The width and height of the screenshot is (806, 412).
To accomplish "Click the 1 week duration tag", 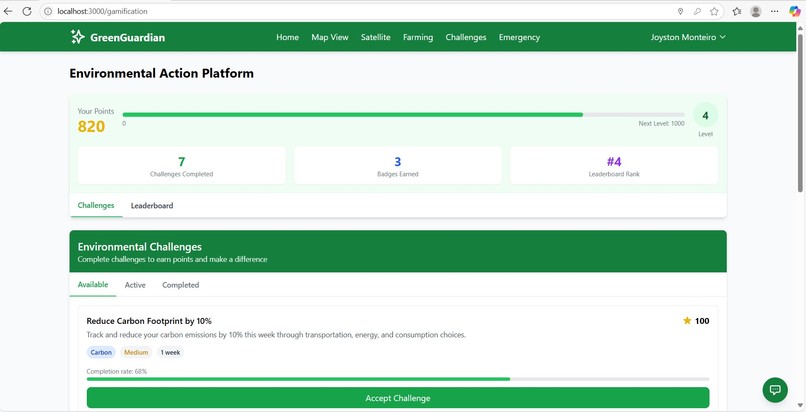I will pyautogui.click(x=170, y=352).
